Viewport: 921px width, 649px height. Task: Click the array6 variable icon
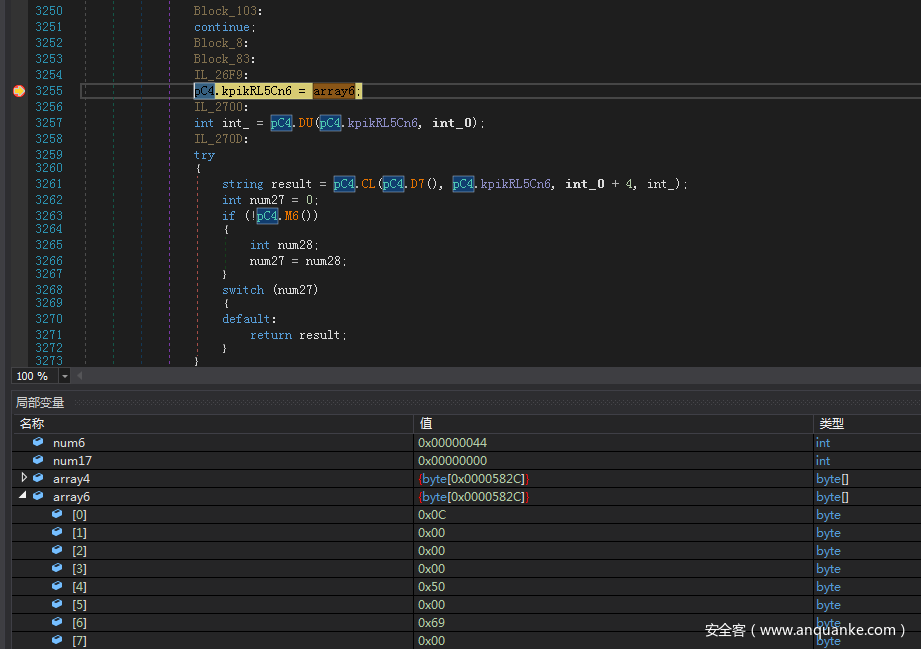click(x=38, y=496)
